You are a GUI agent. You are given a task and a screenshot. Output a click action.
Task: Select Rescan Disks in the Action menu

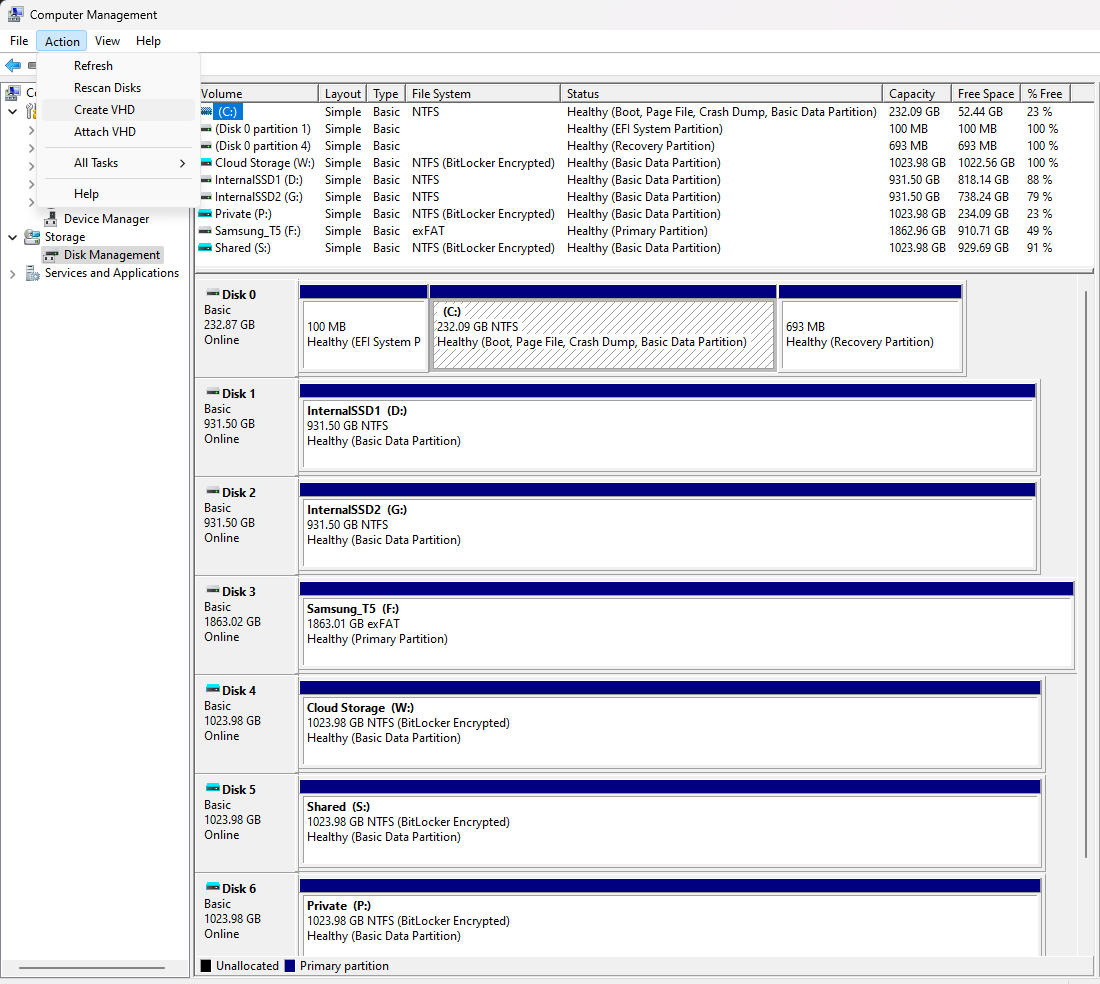click(107, 88)
